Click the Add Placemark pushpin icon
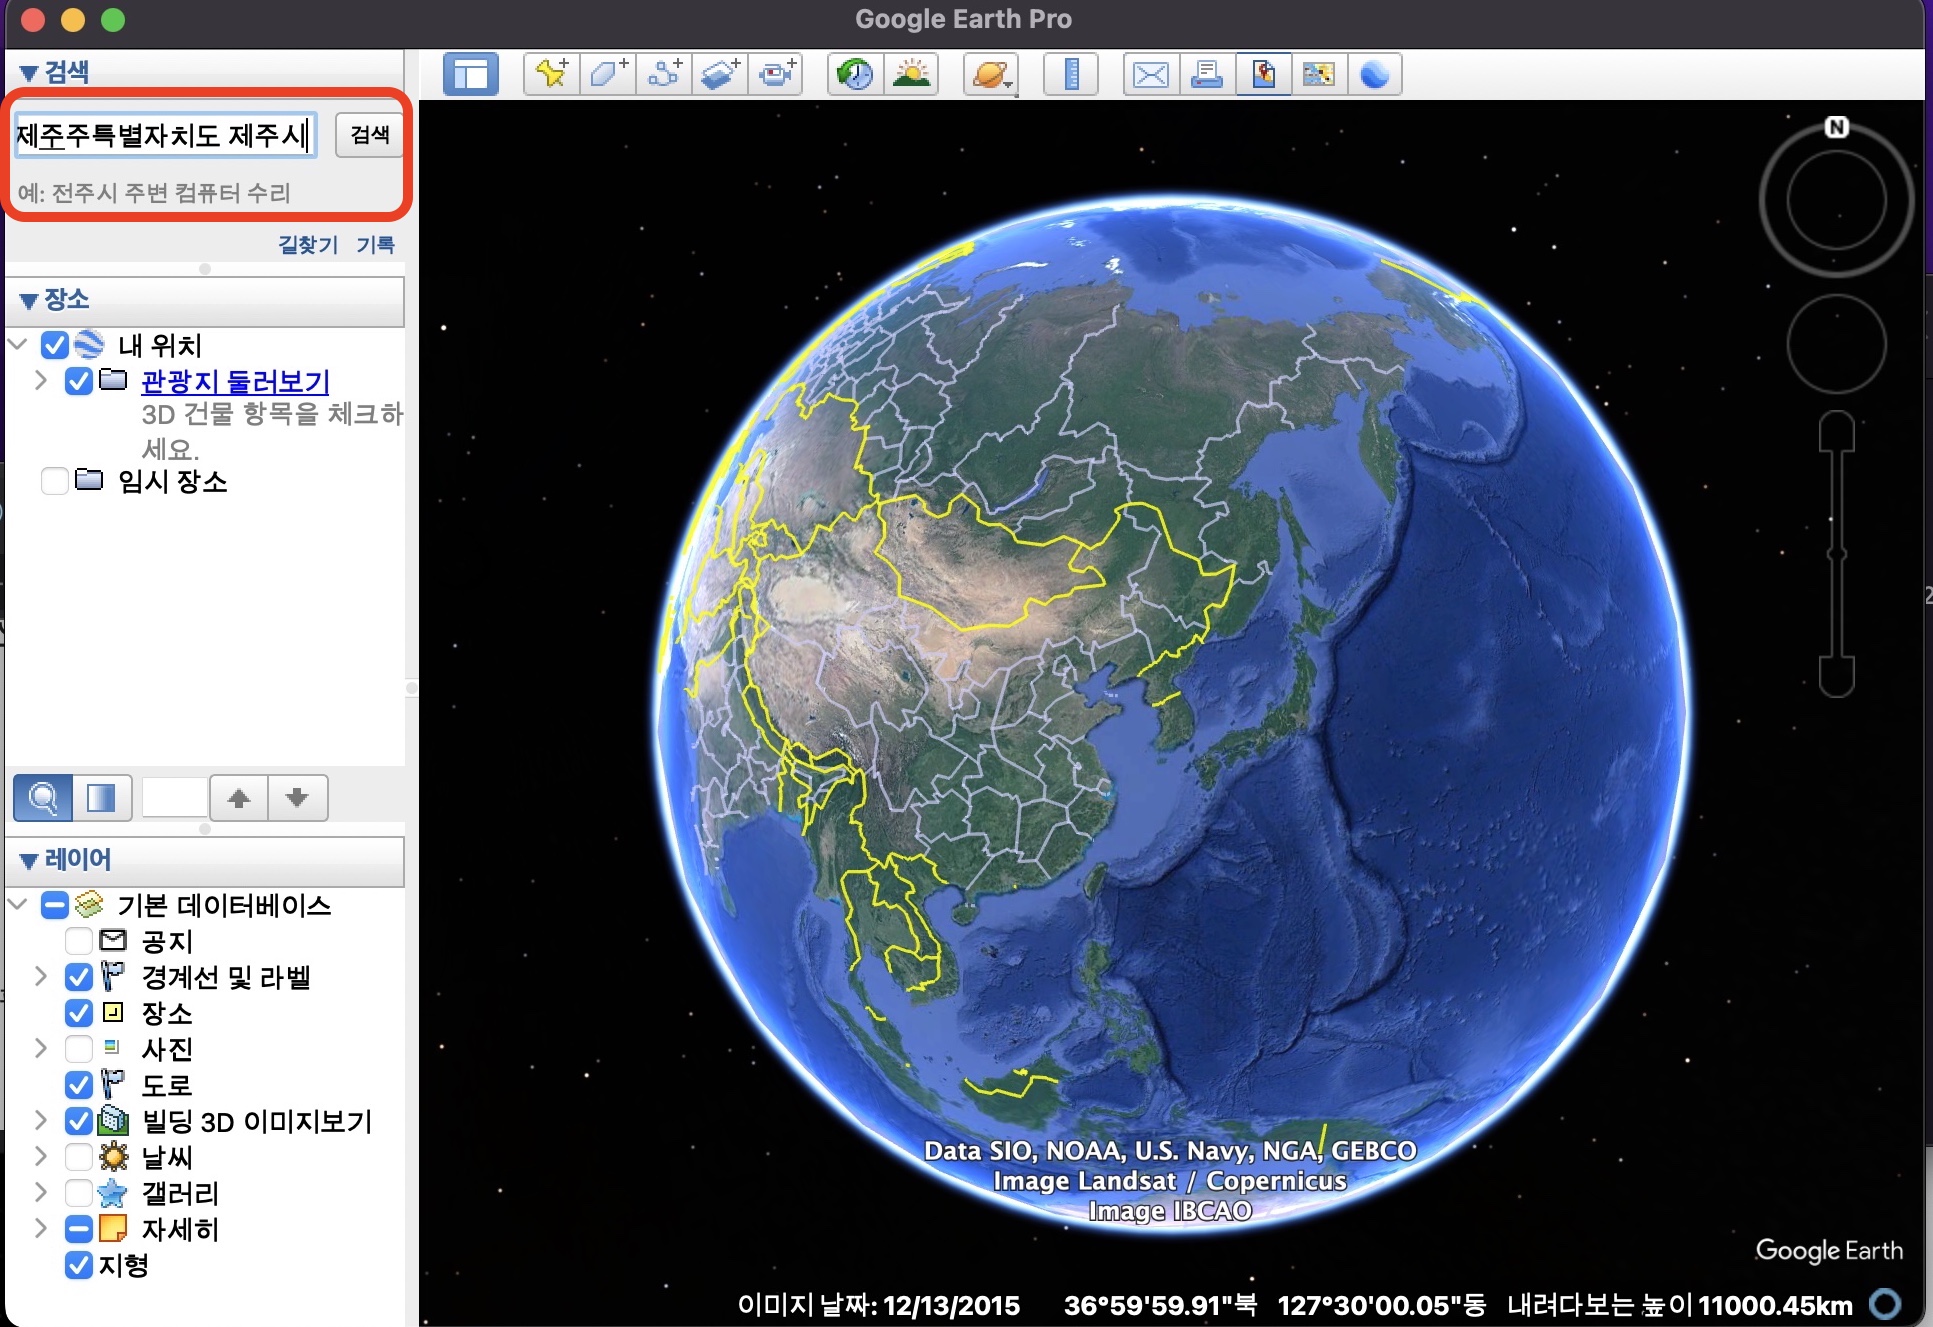1933x1327 pixels. (x=551, y=74)
